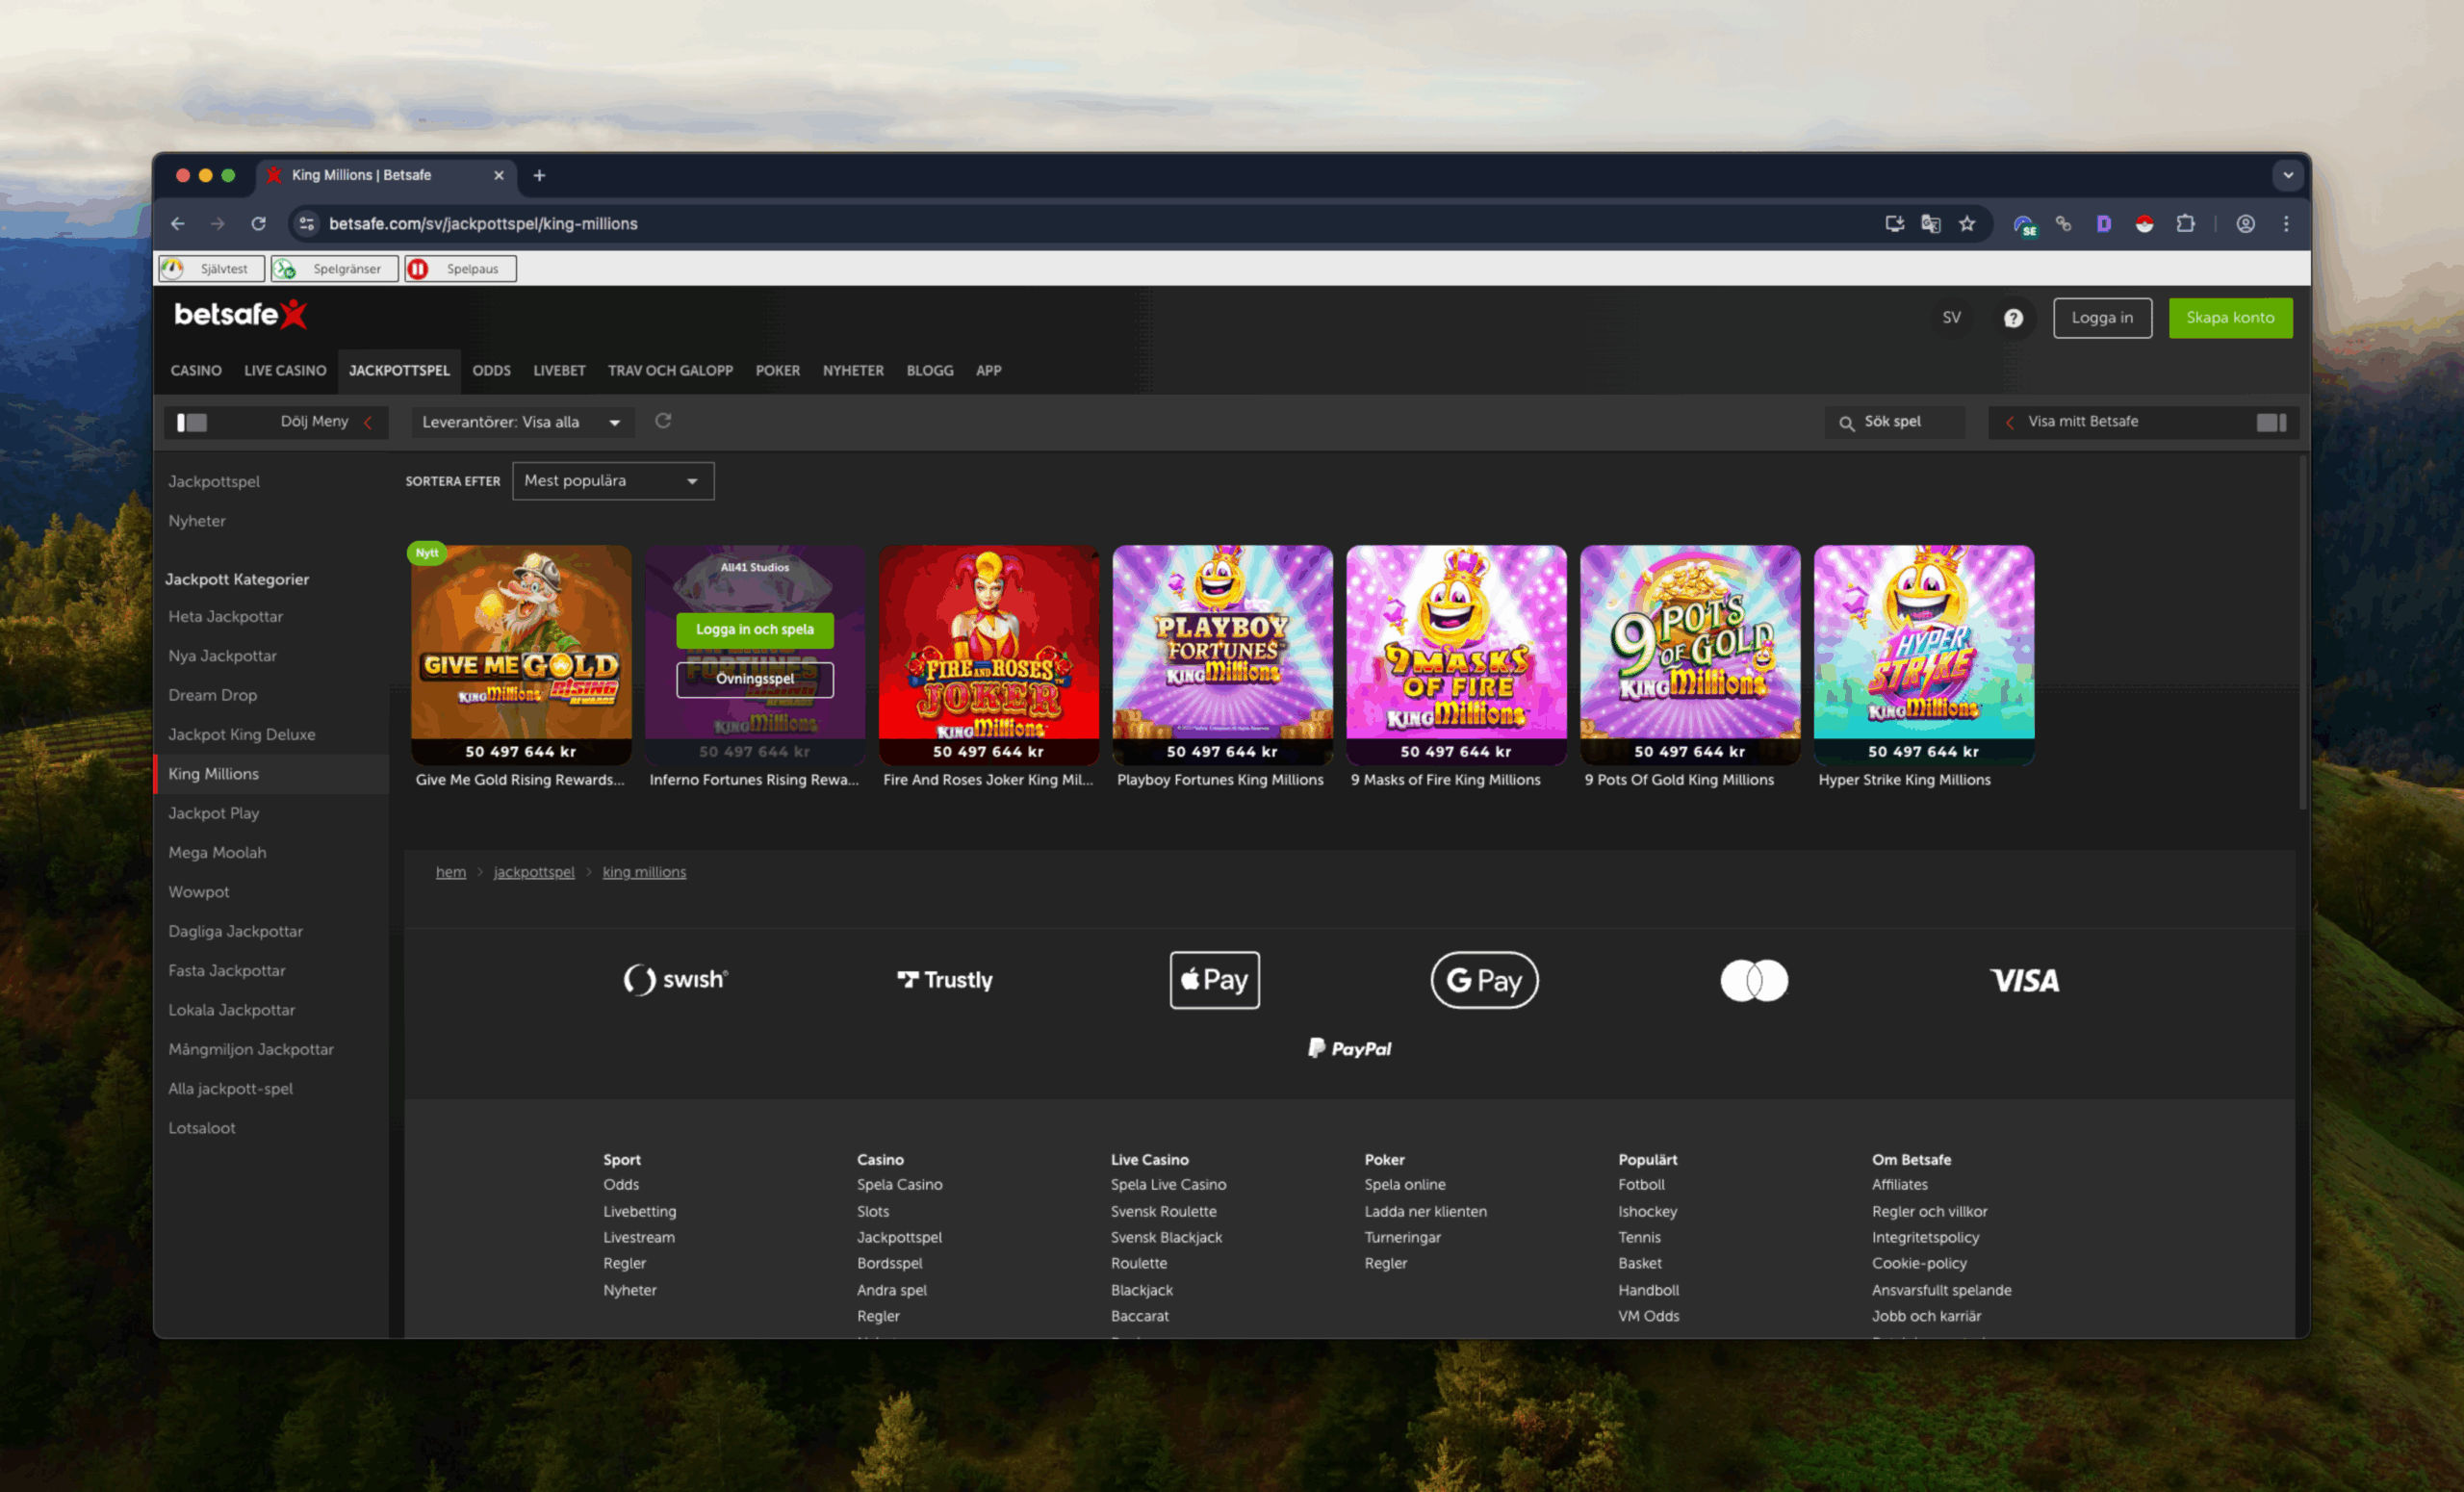Switch to the CASINO tab

196,371
